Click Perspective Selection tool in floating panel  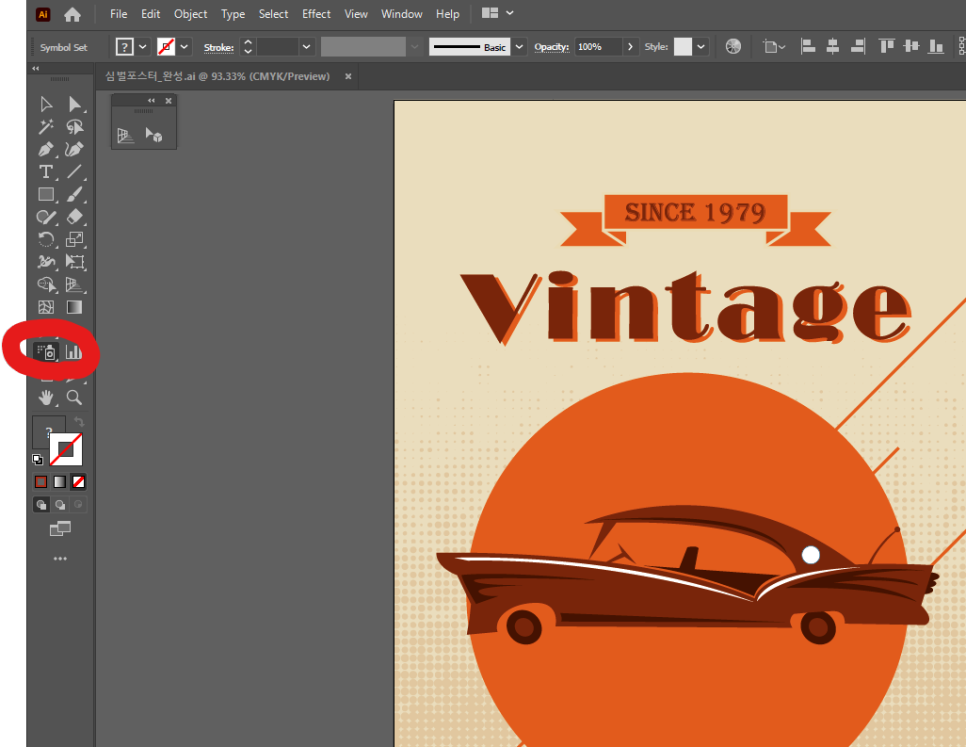[153, 135]
